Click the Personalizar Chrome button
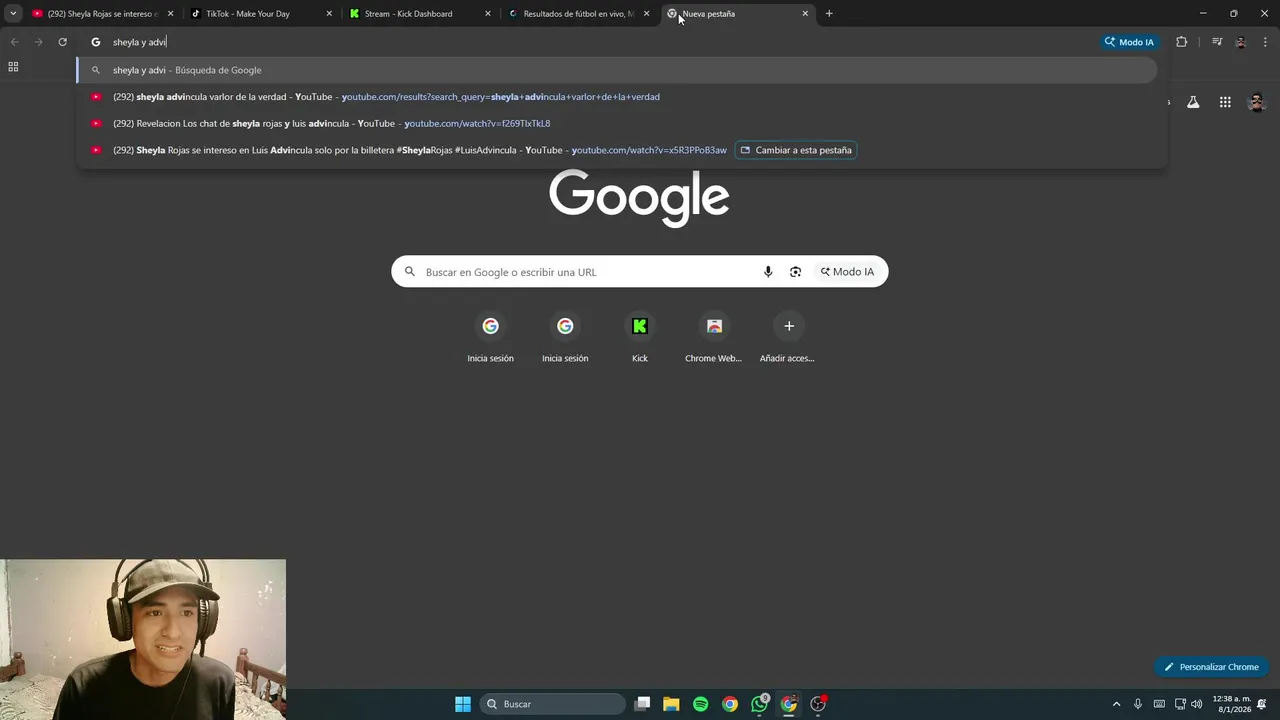The width and height of the screenshot is (1280, 720). pyautogui.click(x=1212, y=667)
